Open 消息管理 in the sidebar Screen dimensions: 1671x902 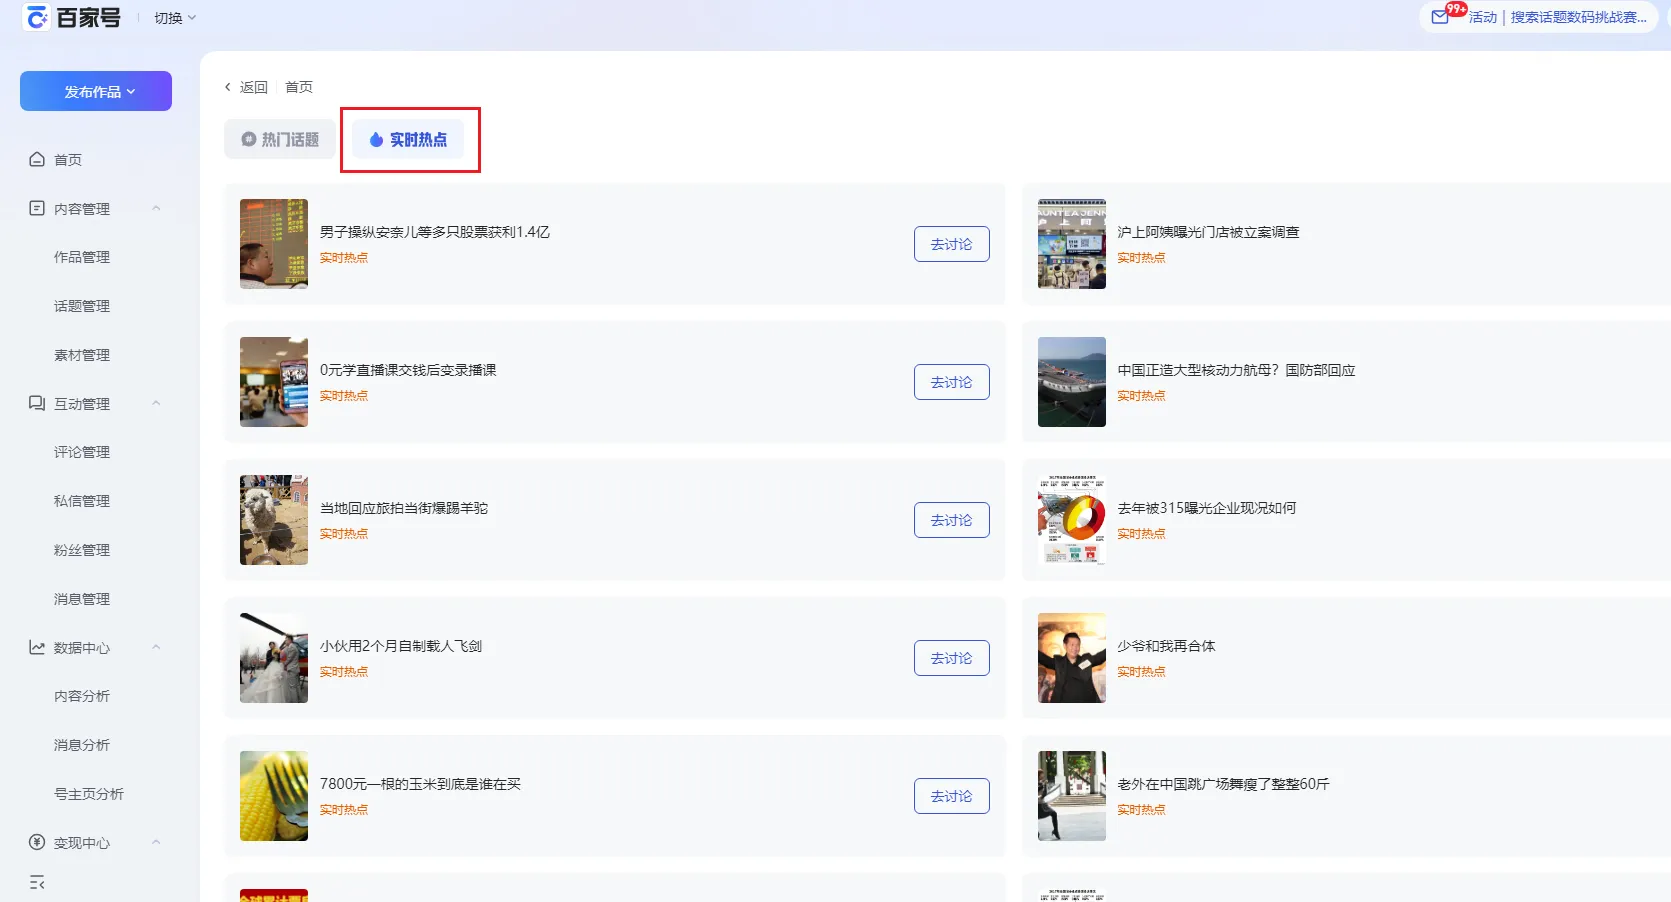pos(82,599)
